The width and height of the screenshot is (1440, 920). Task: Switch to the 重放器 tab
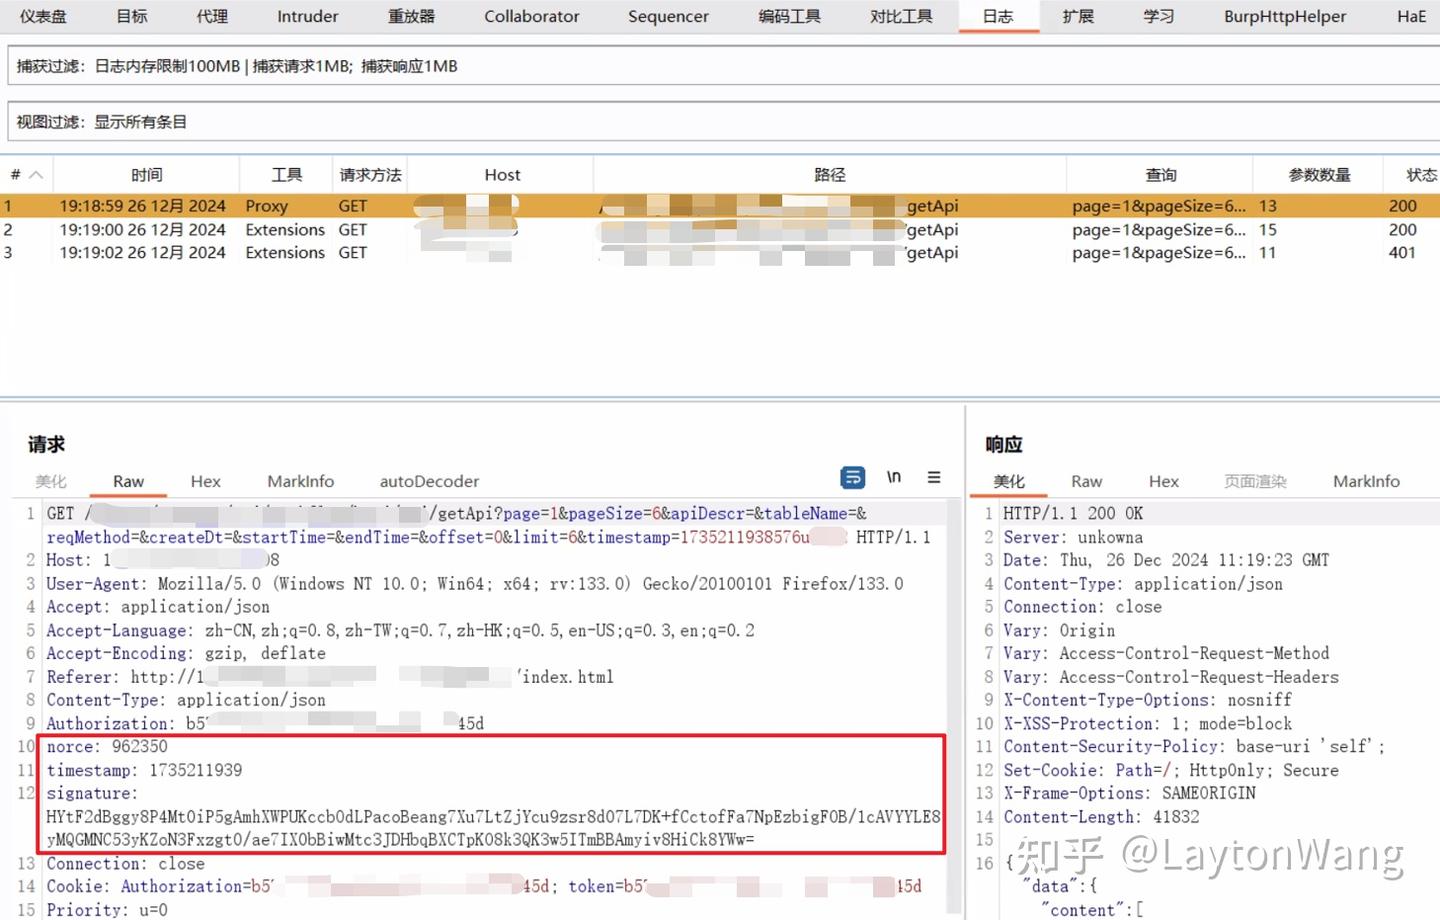[x=411, y=16]
